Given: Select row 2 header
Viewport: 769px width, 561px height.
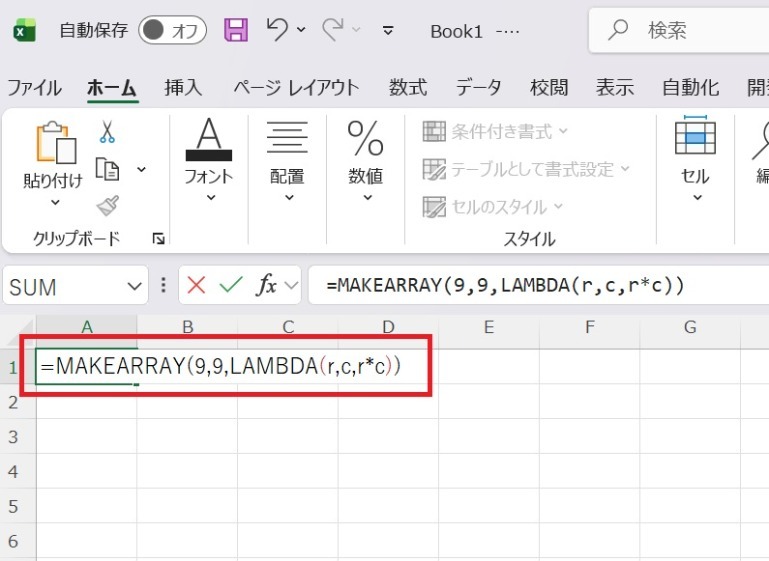Looking at the screenshot, I should tap(13, 402).
